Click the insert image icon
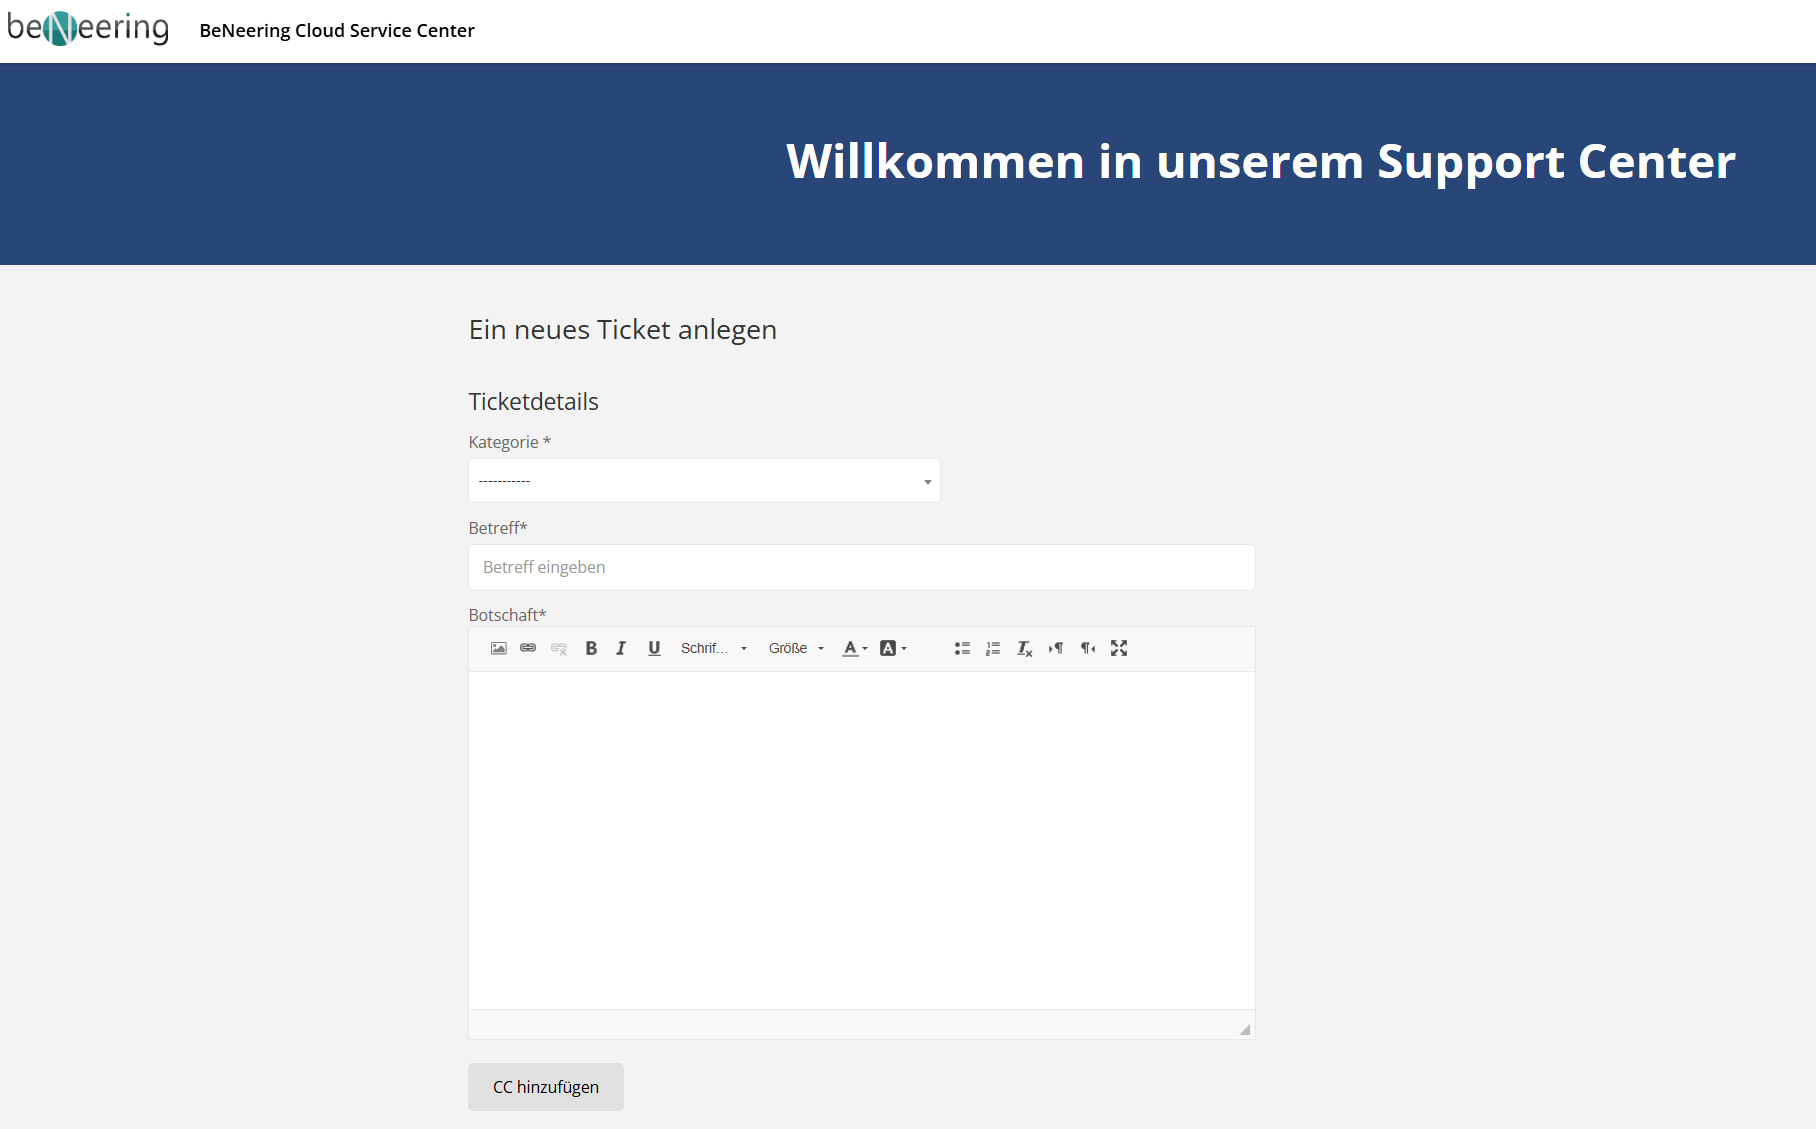The width and height of the screenshot is (1816, 1129). [x=498, y=648]
